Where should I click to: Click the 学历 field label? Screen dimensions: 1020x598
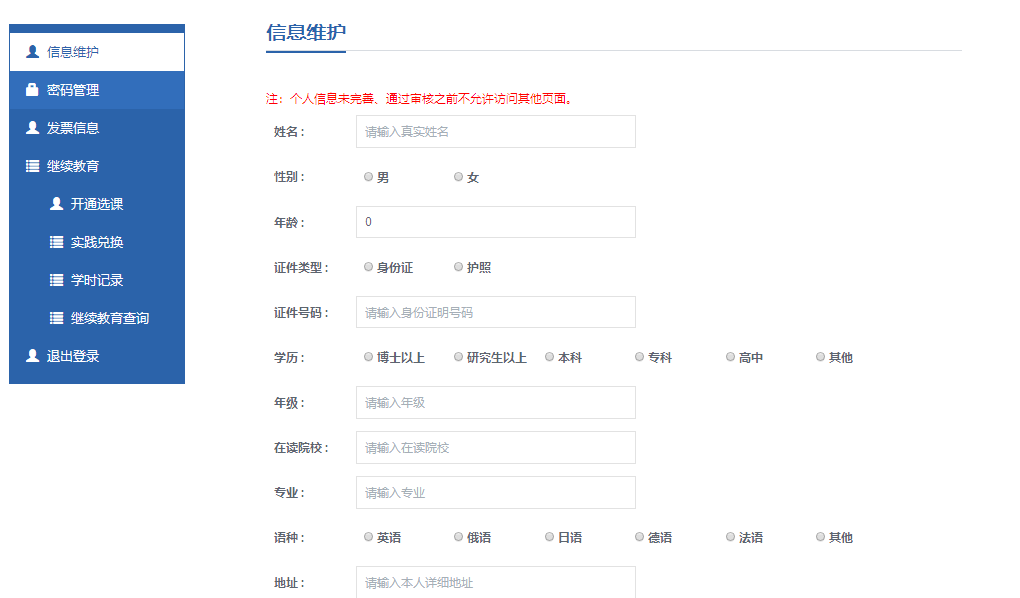[x=289, y=358]
